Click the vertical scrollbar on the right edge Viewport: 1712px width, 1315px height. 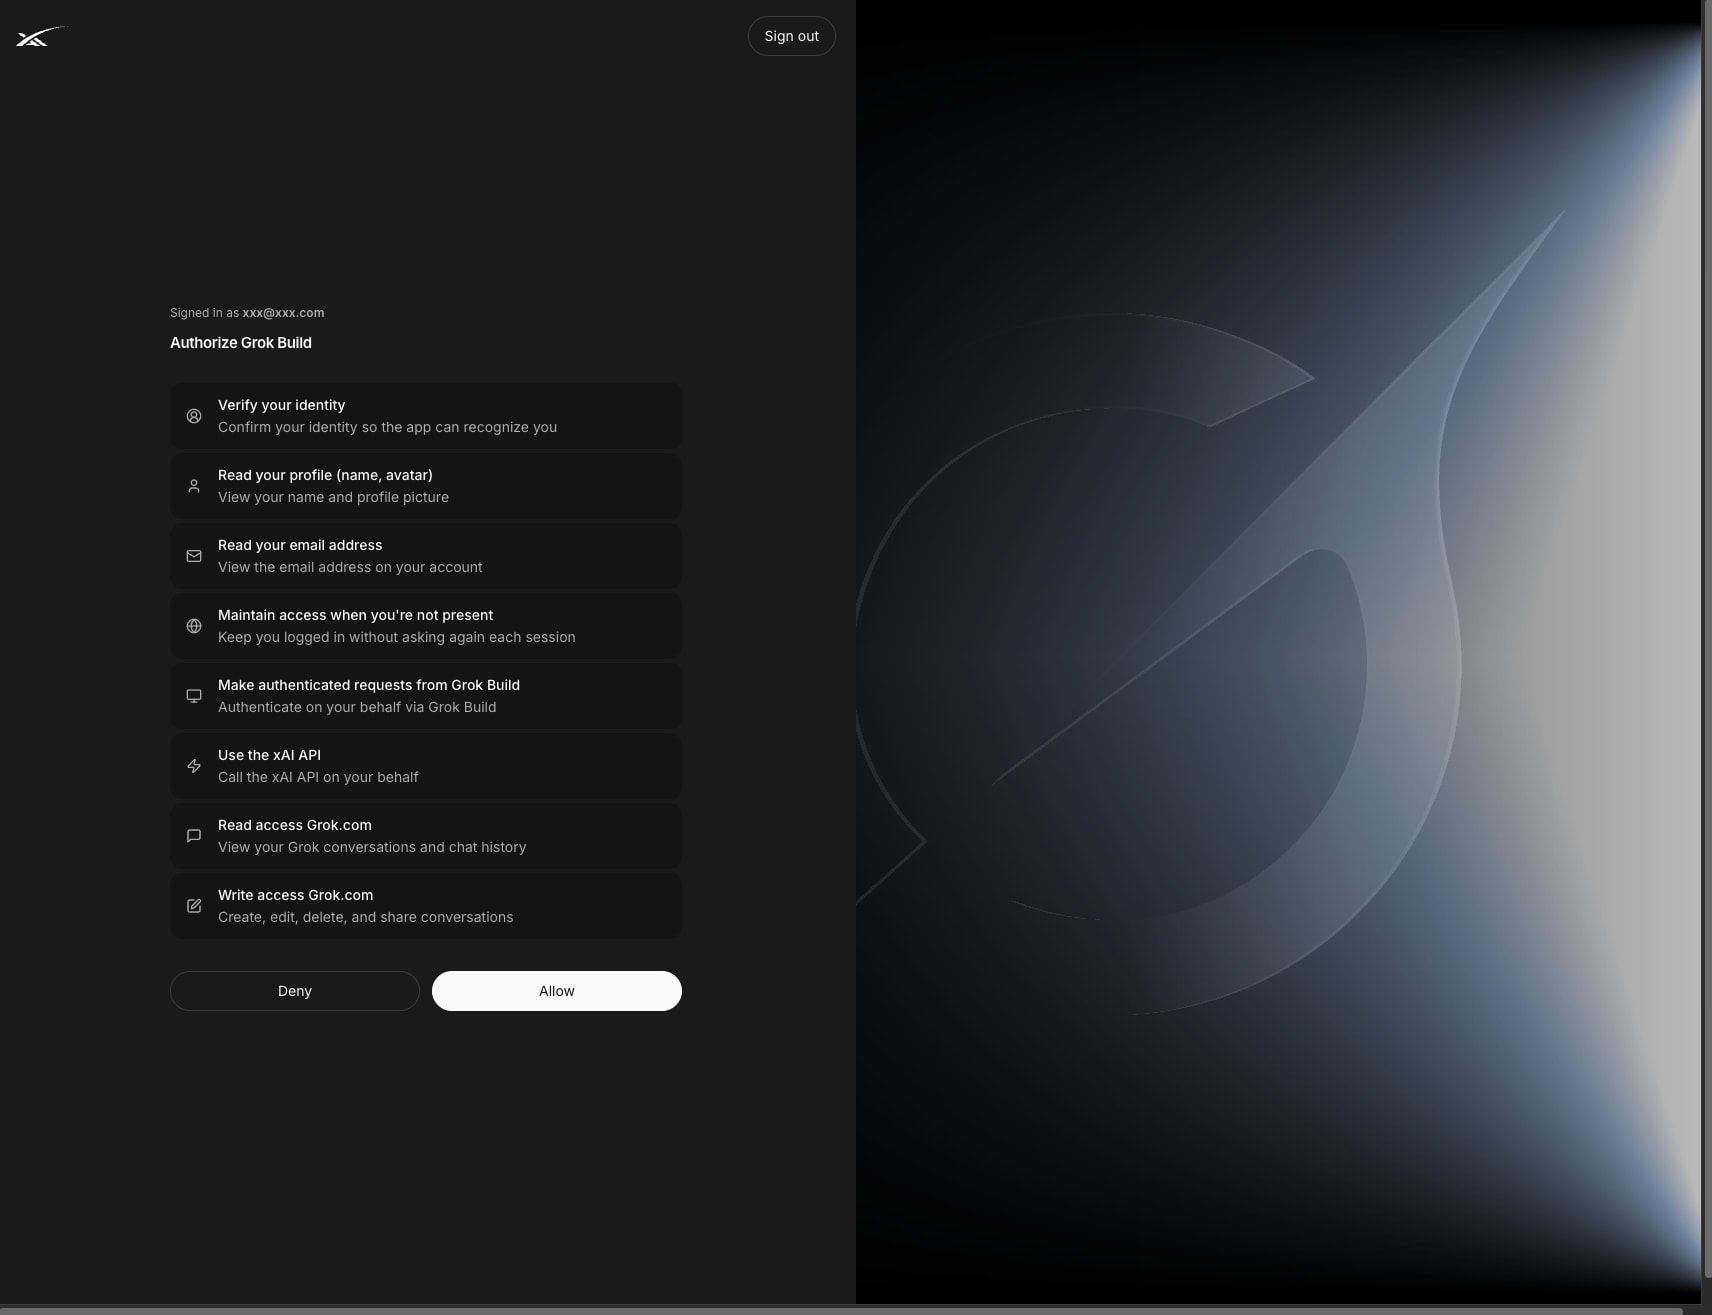(1706, 640)
